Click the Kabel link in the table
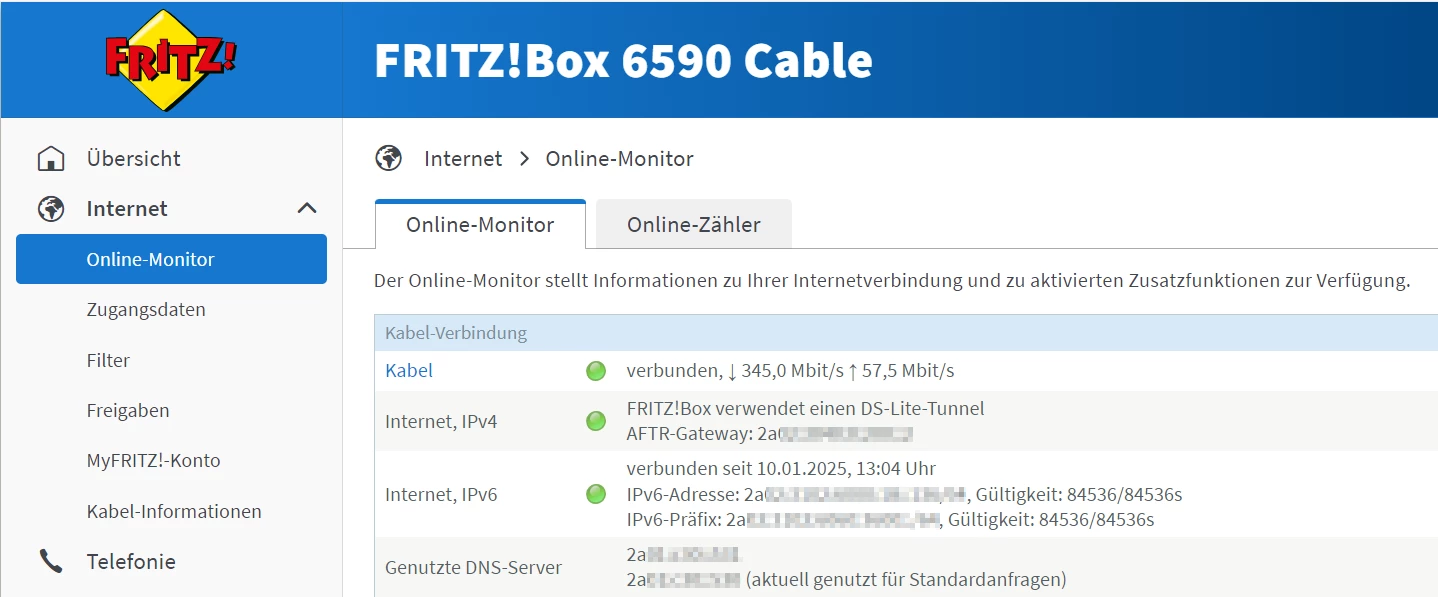Screen dimensions: 1438x597 pos(409,370)
